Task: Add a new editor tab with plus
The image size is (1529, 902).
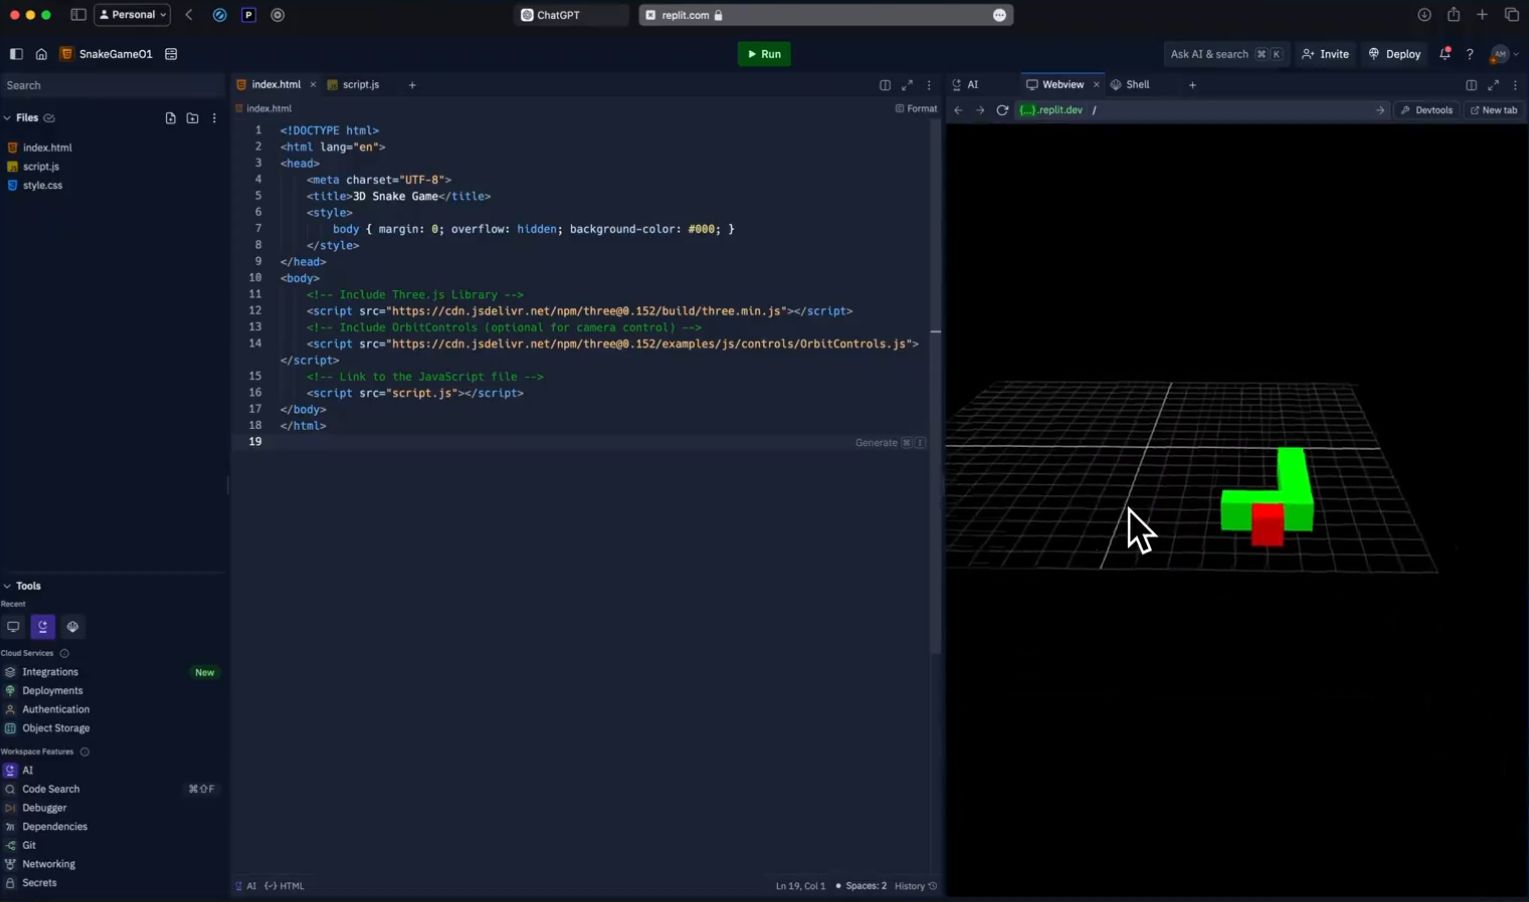Action: (412, 85)
